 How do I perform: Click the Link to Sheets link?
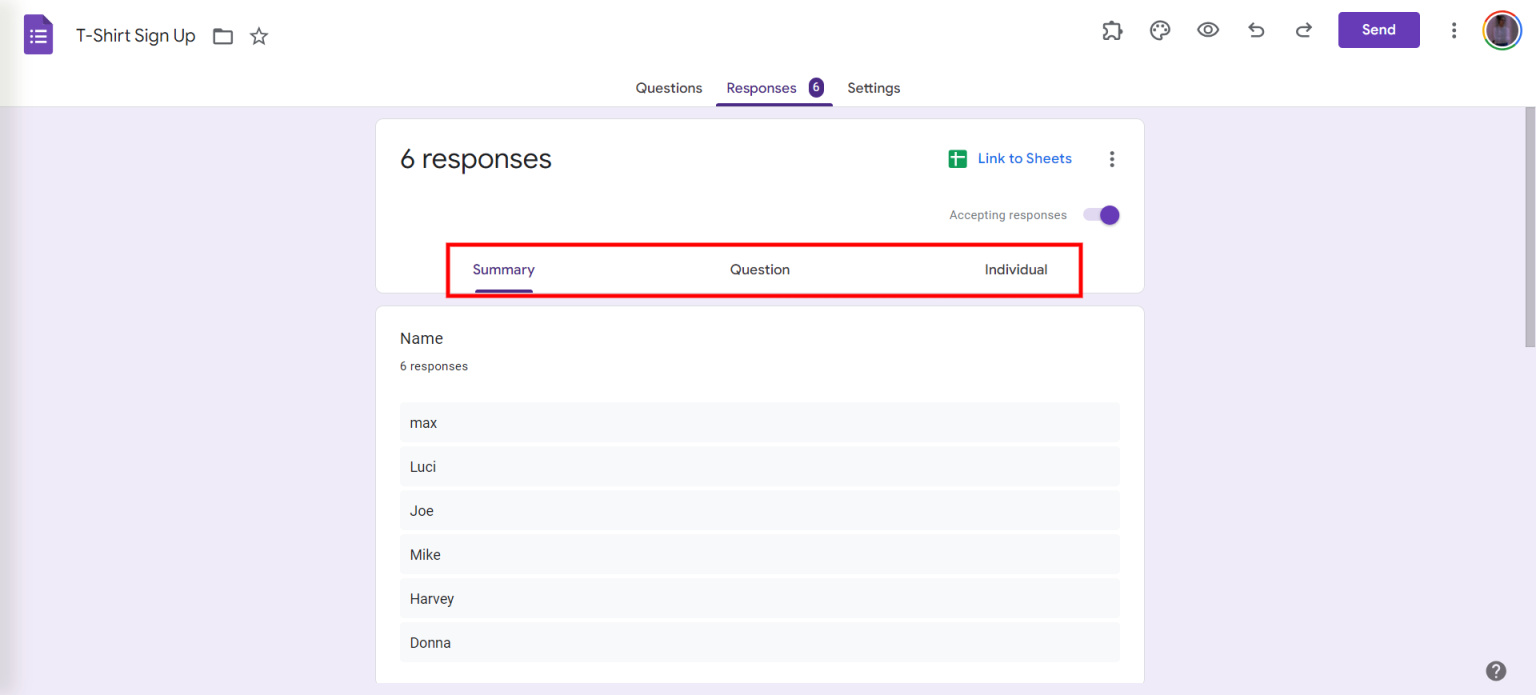point(1024,158)
